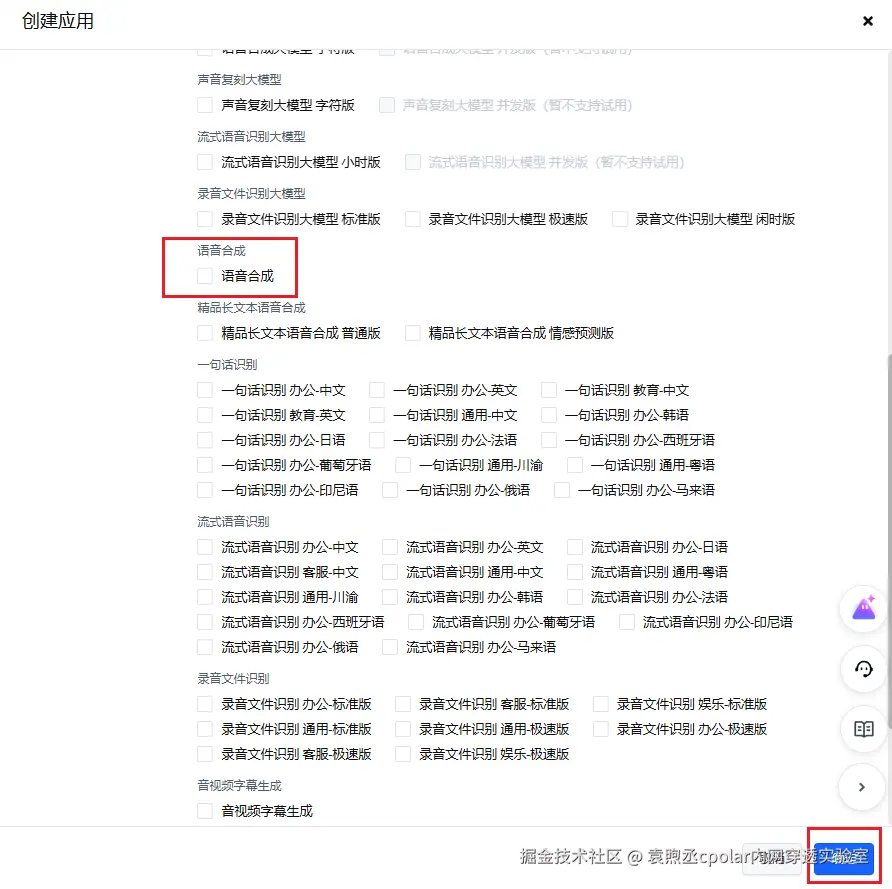Viewport: 892px width, 889px height.
Task: Check 精品长文本语音合成 普通版
Action: coord(203,332)
